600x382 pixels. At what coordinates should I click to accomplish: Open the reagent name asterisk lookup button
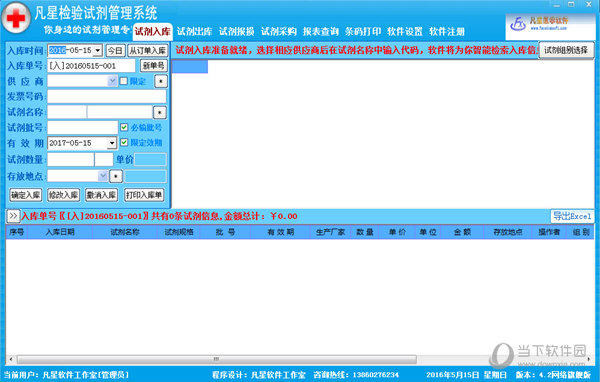pyautogui.click(x=160, y=112)
